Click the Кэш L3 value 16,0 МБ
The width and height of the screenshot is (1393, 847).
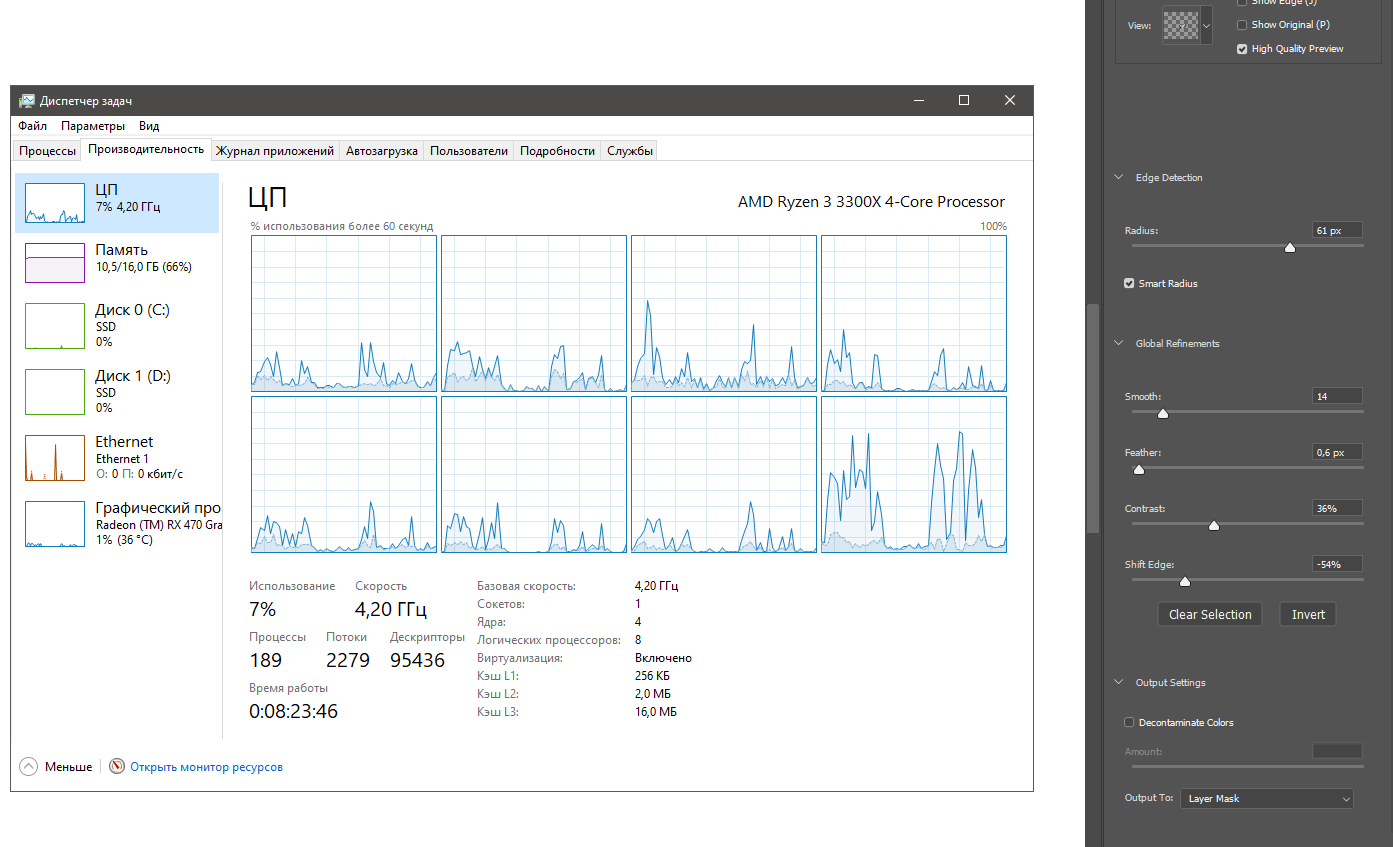(x=656, y=712)
